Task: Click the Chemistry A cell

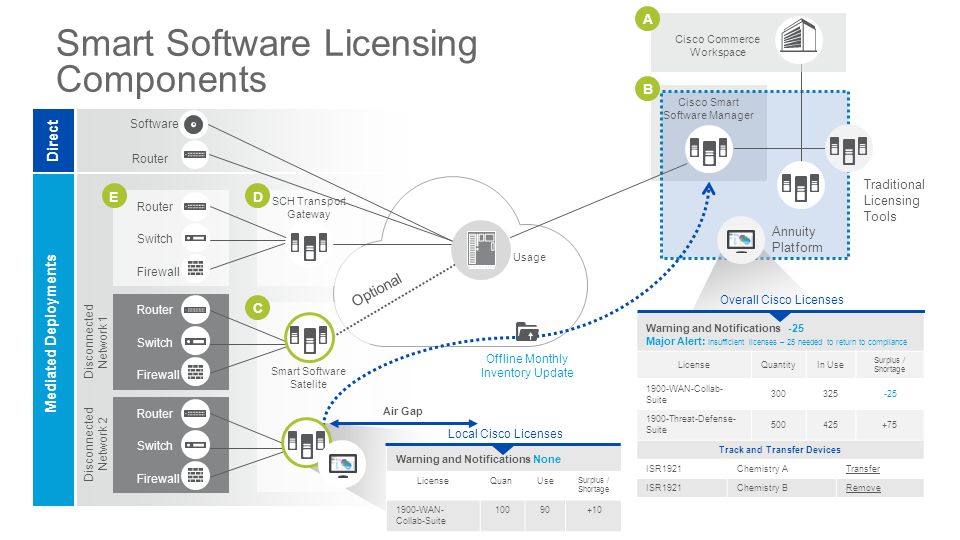Action: (762, 469)
